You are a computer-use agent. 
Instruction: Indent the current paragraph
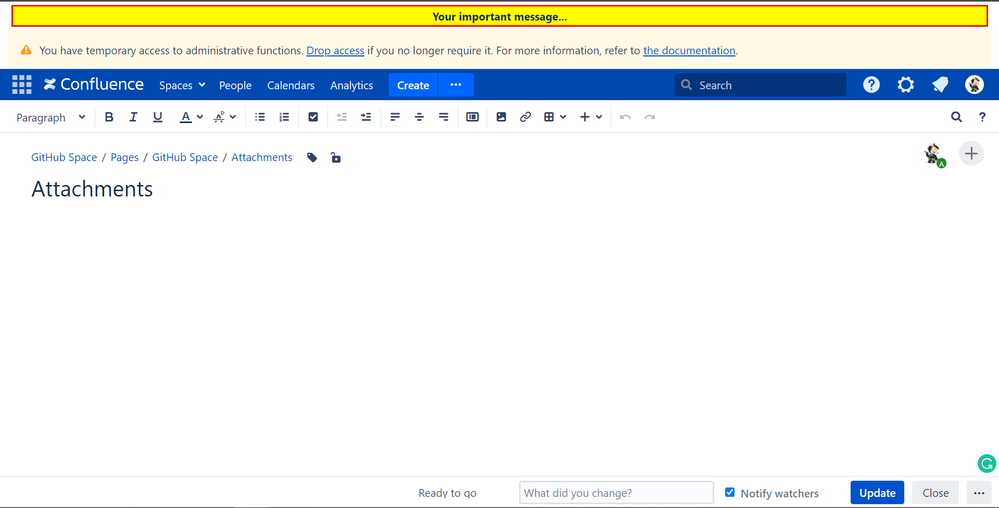click(366, 117)
